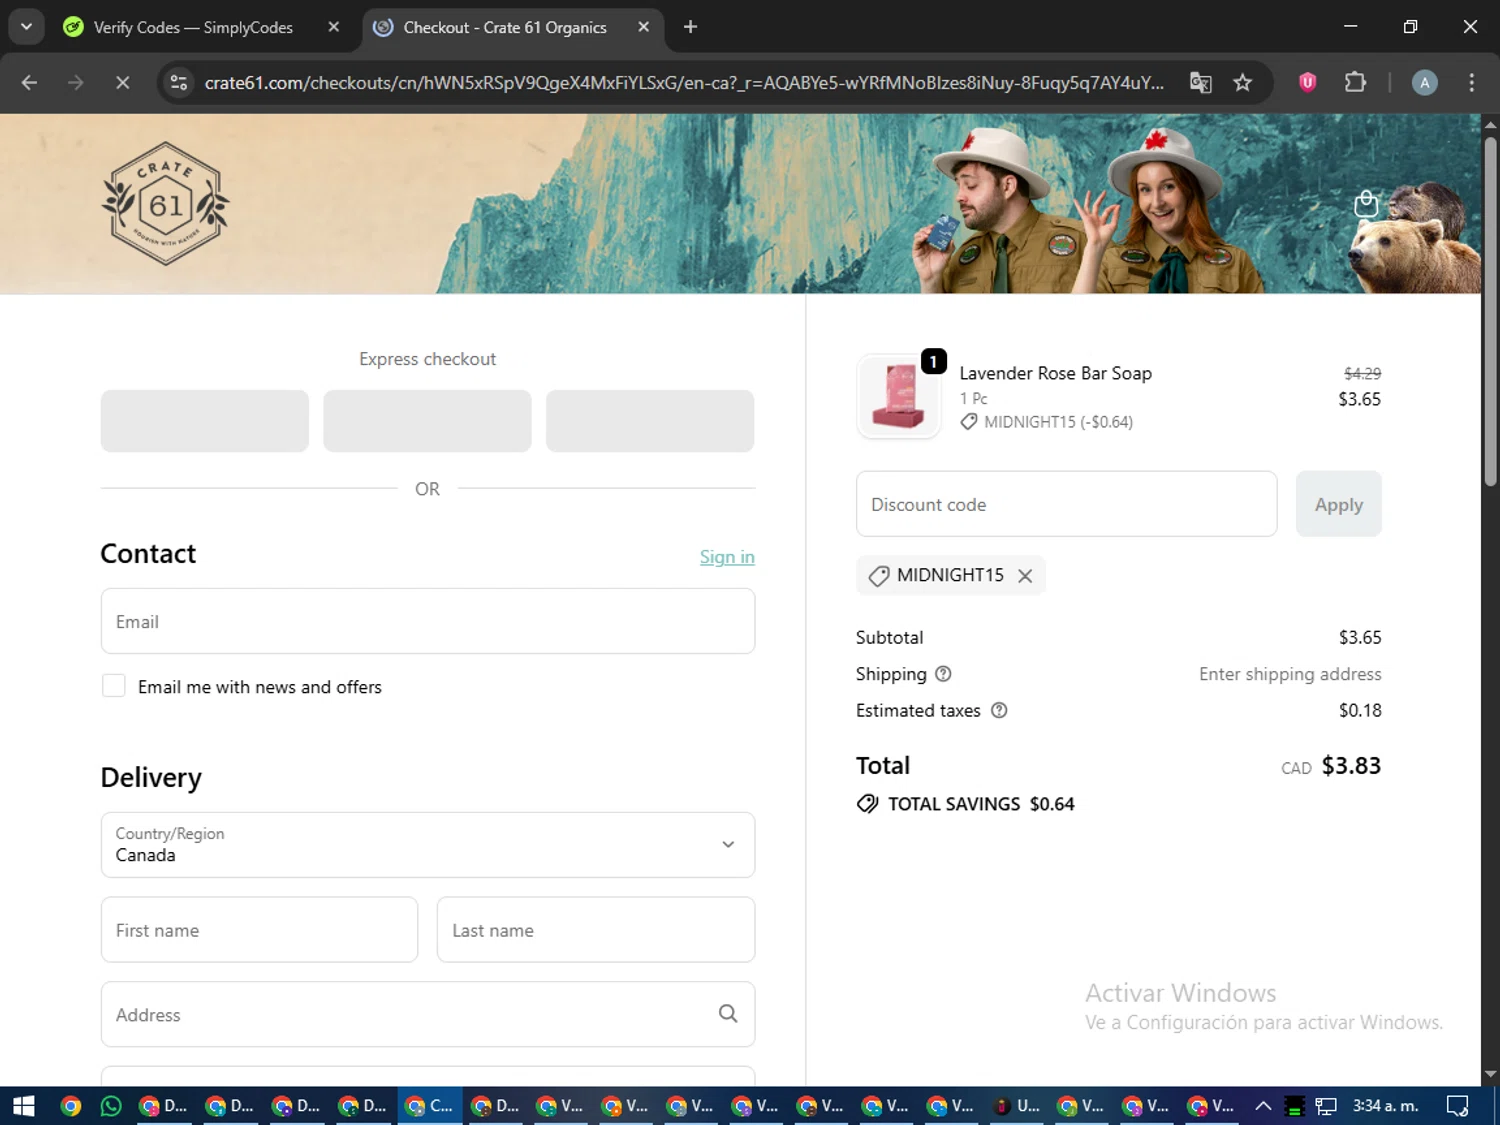Open the Extensions puzzle piece menu

click(x=1355, y=83)
